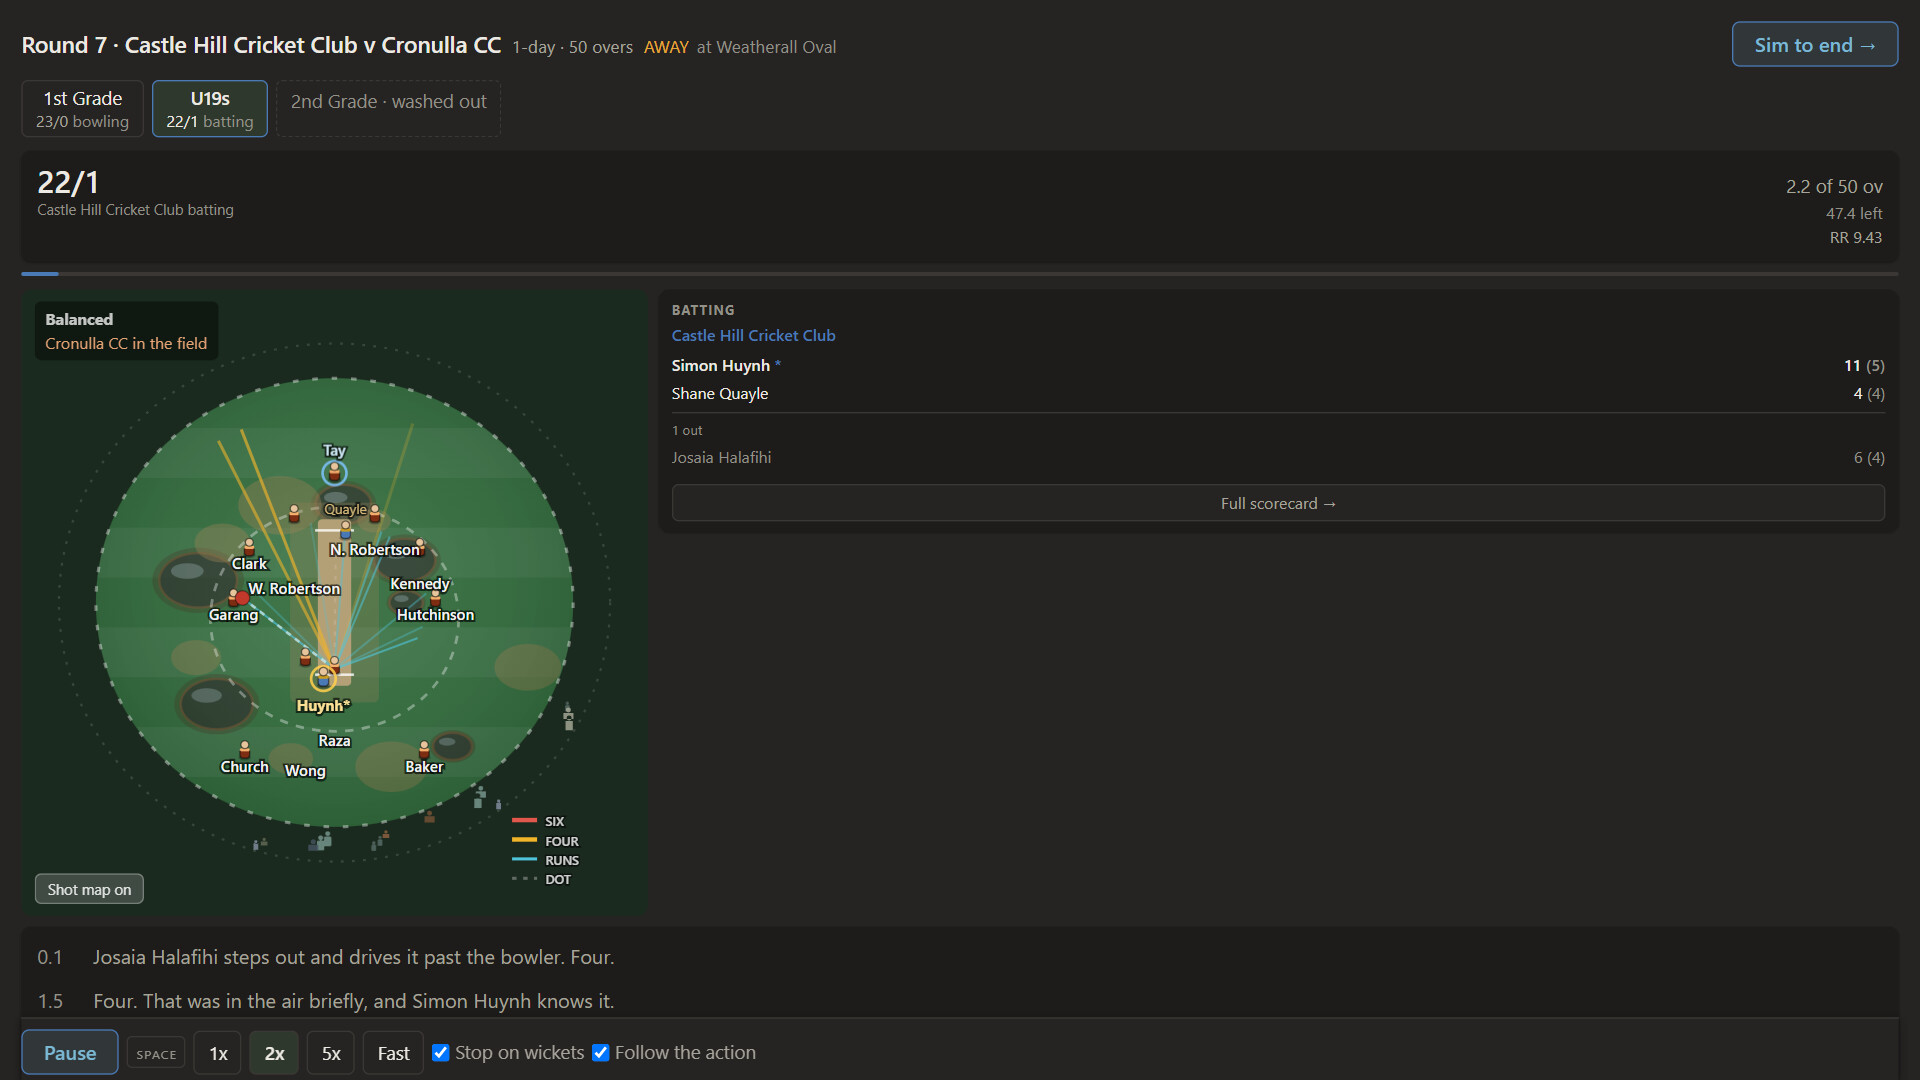The image size is (1920, 1080).
Task: Pause the match simulation
Action: [70, 1053]
